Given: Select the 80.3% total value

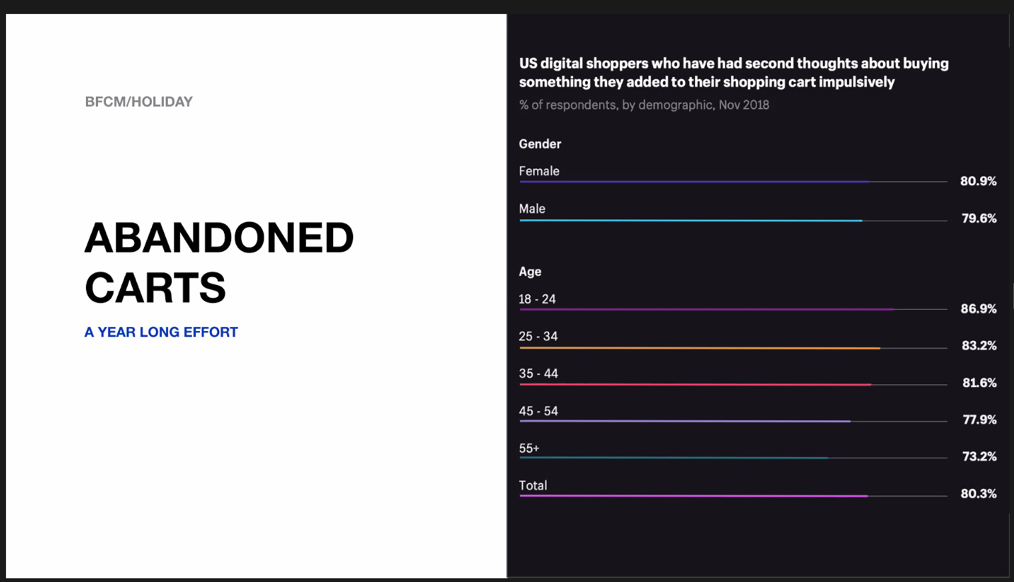Looking at the screenshot, I should 978,493.
